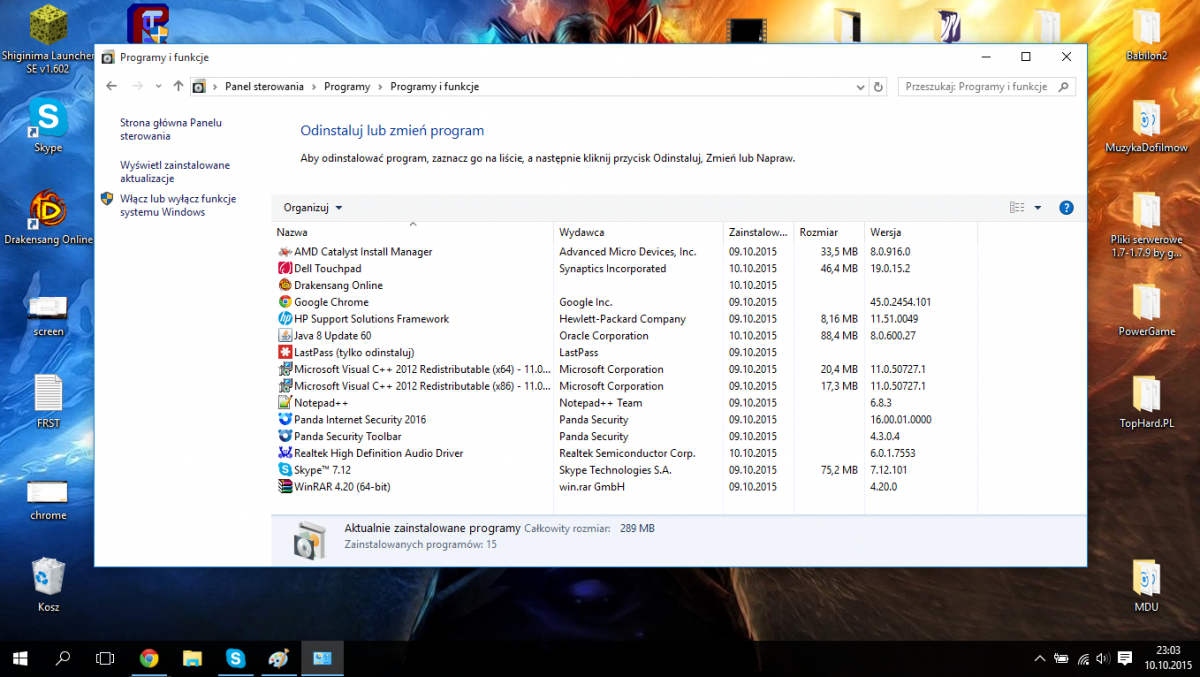Viewport: 1200px width, 677px height.
Task: Sort by the Wydawca column header
Action: [x=639, y=232]
